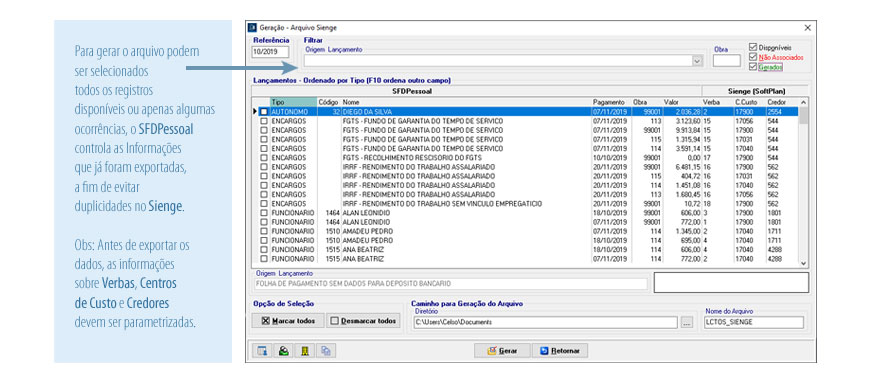Viewport: 880px width, 382px height.
Task: Click the Obra column header in grid
Action: [x=647, y=103]
